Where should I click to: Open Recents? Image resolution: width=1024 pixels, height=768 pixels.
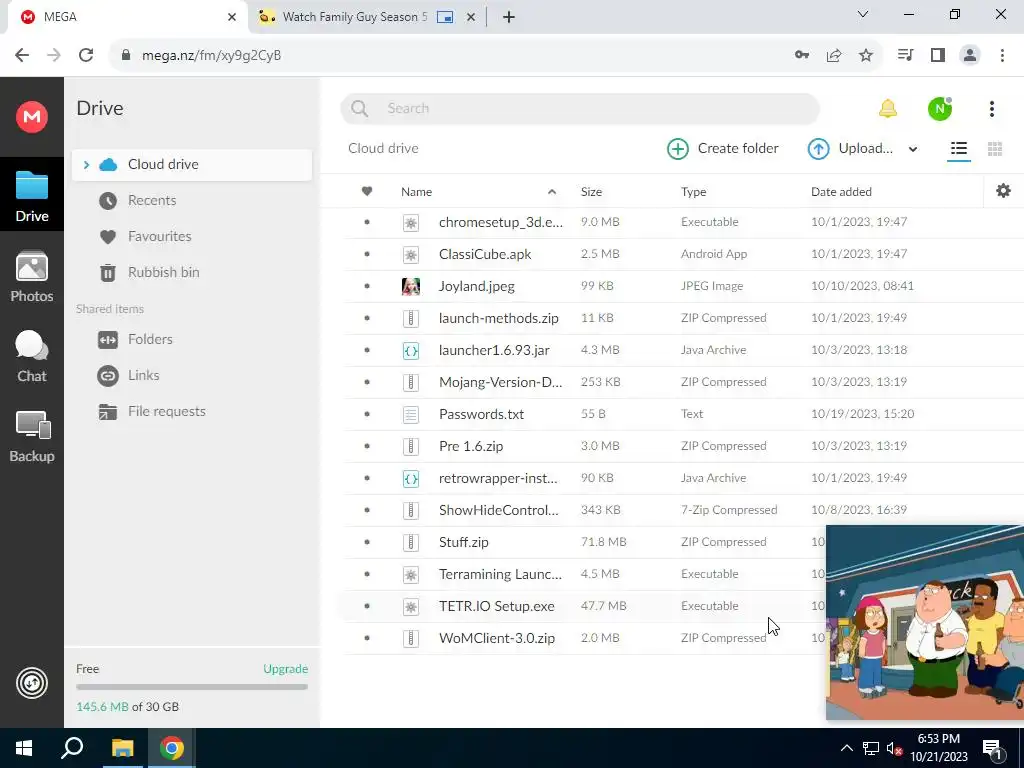(x=152, y=200)
